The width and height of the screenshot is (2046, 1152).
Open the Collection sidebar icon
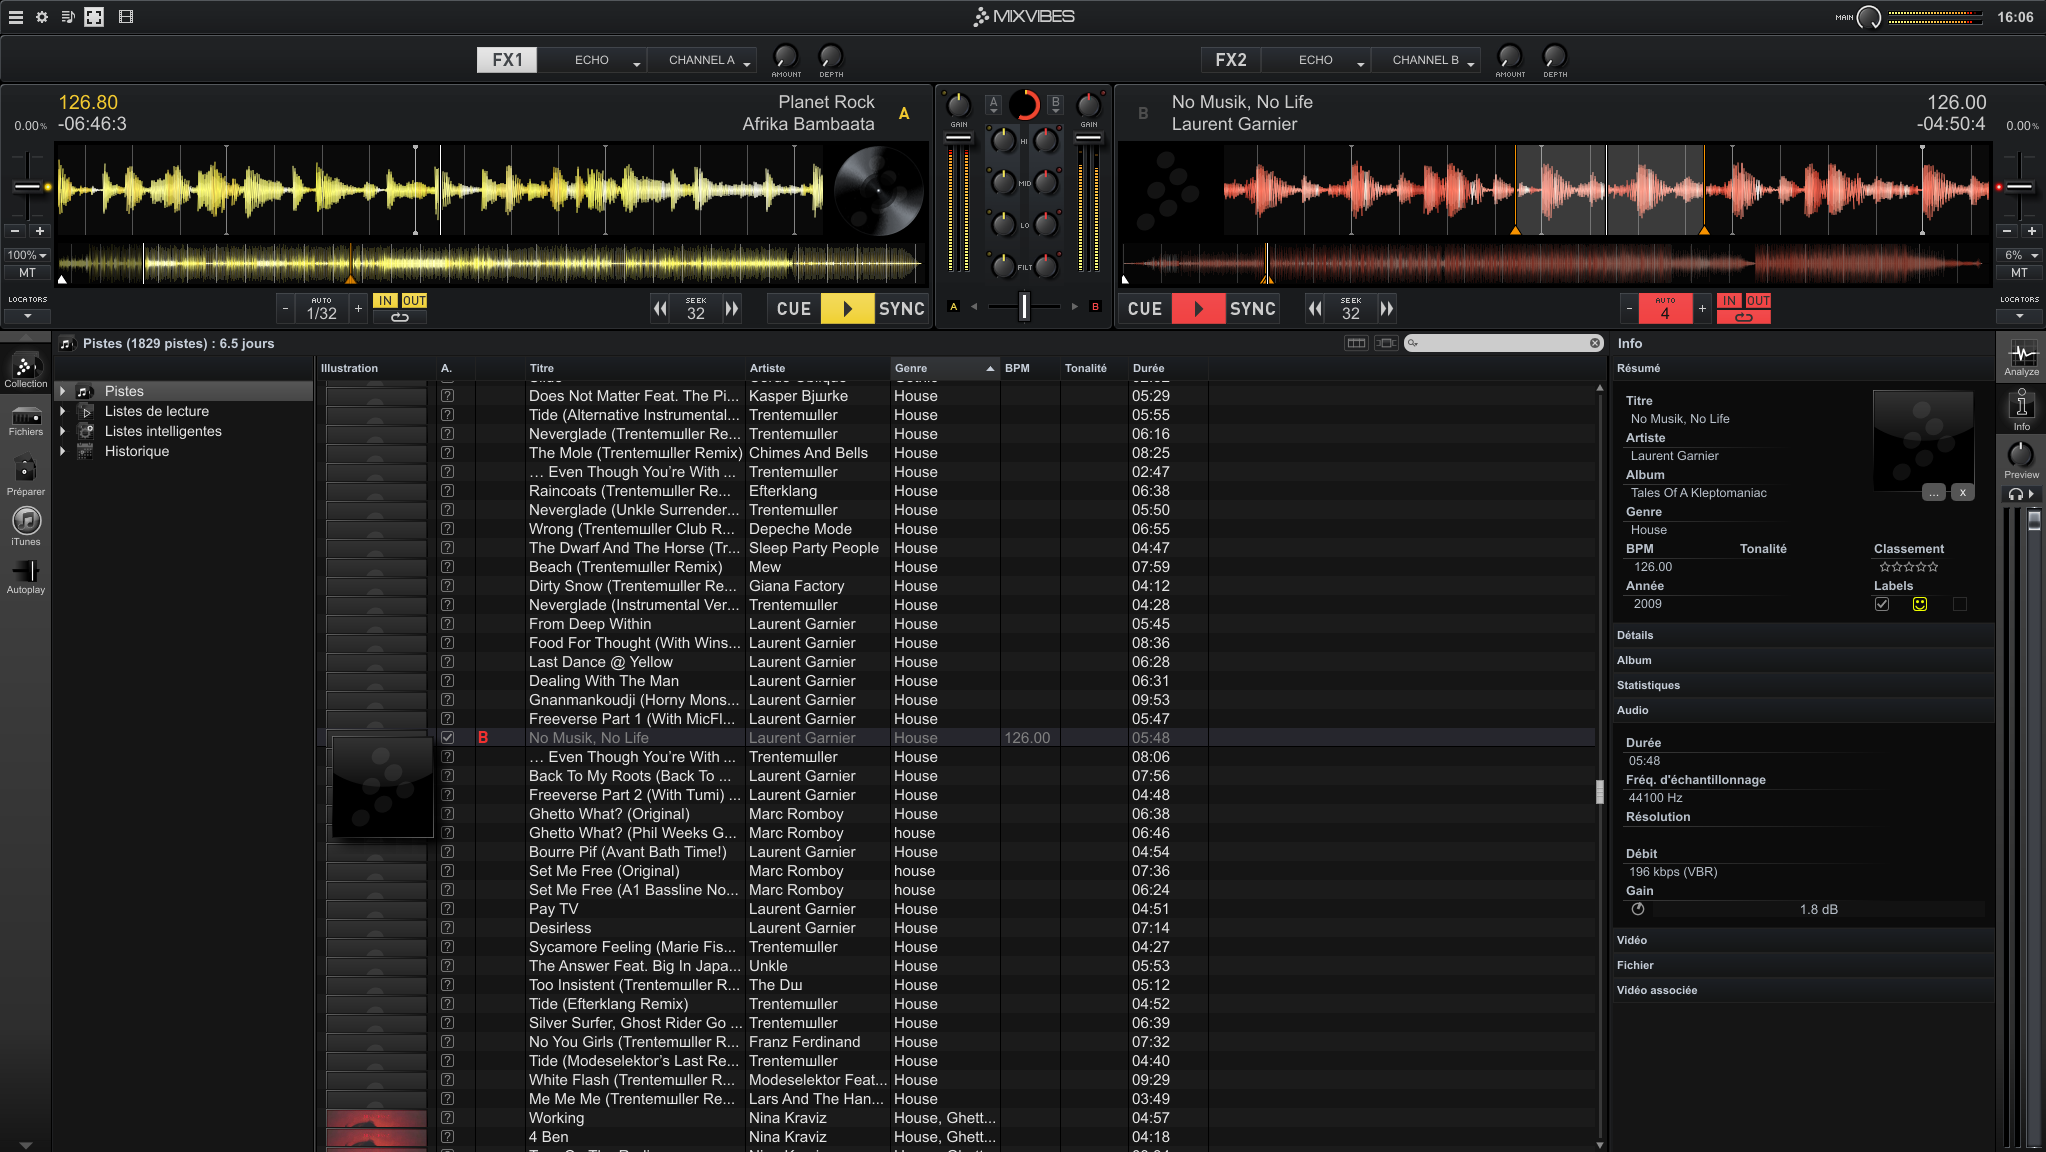tap(26, 371)
